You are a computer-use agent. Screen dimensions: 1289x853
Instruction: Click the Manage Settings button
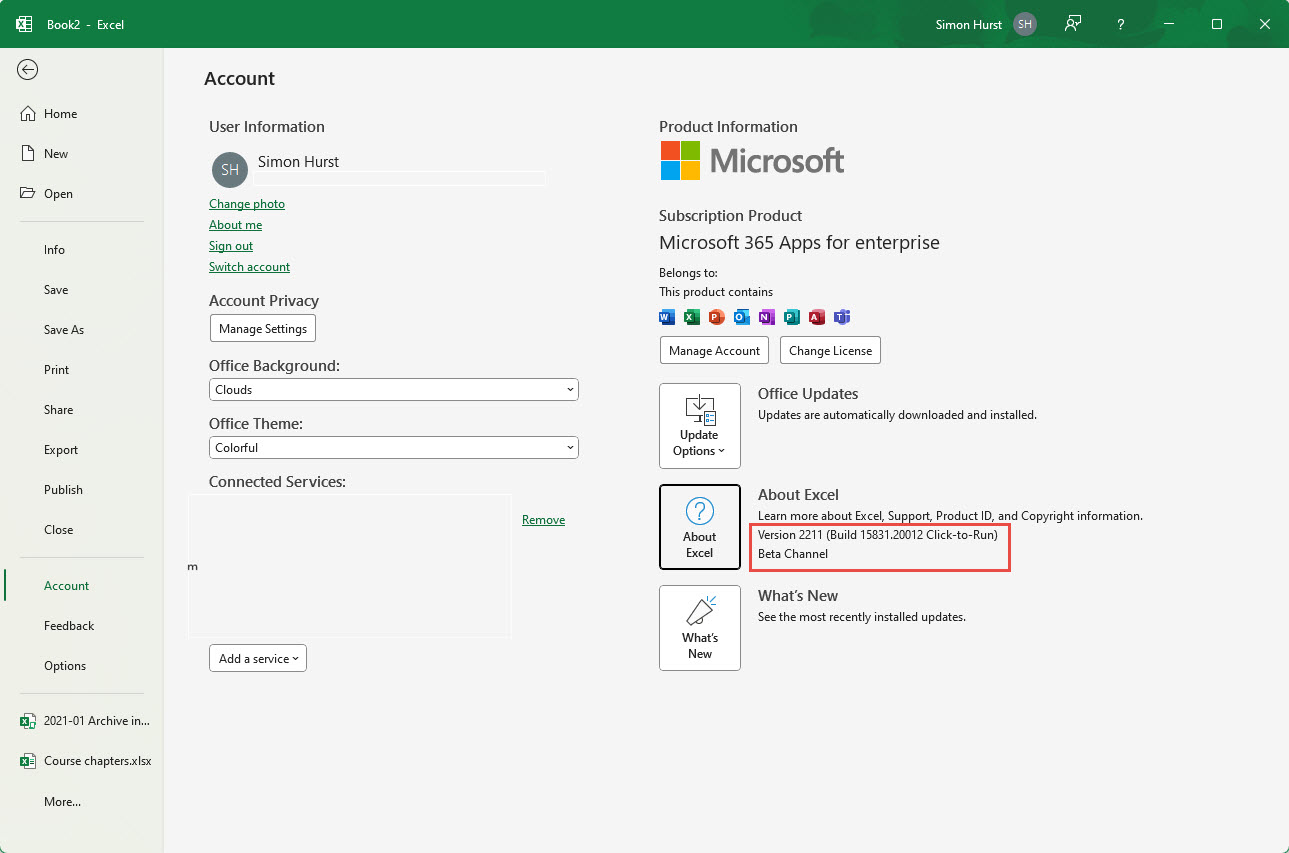click(263, 329)
